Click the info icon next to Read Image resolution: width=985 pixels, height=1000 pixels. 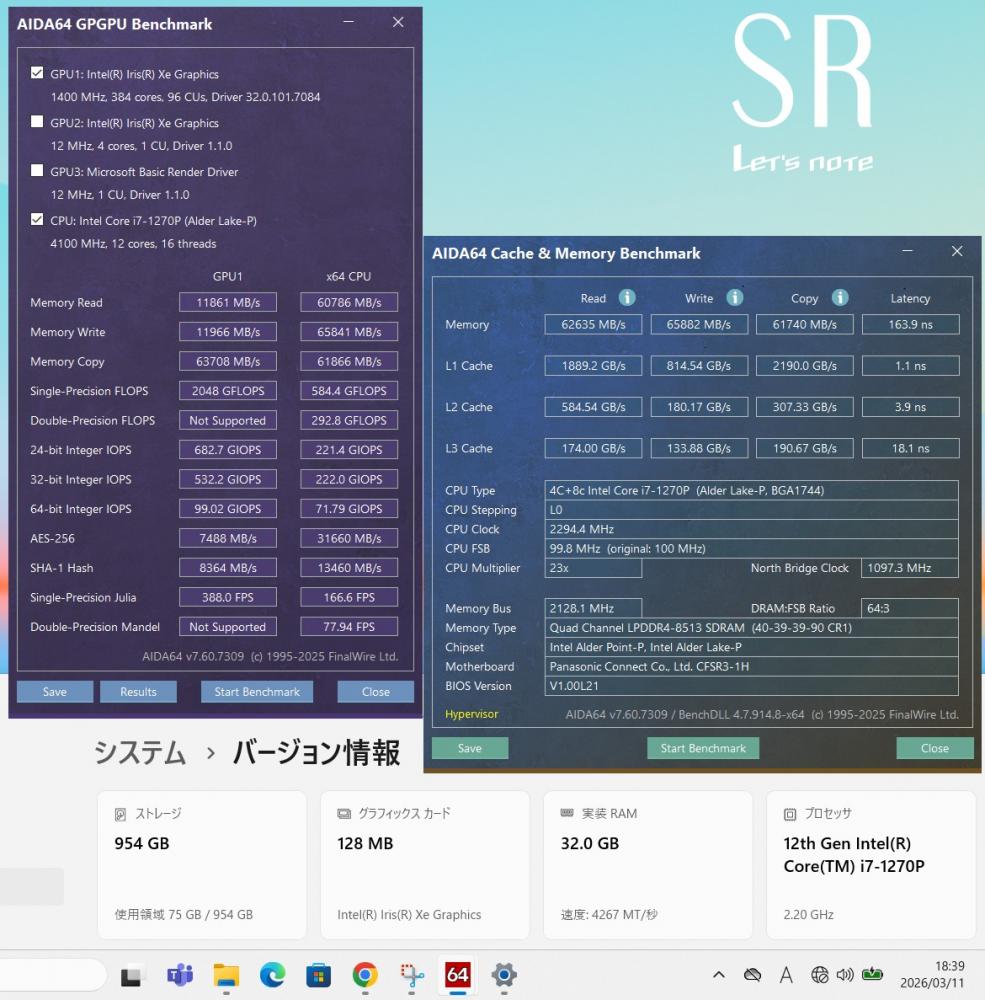627,298
